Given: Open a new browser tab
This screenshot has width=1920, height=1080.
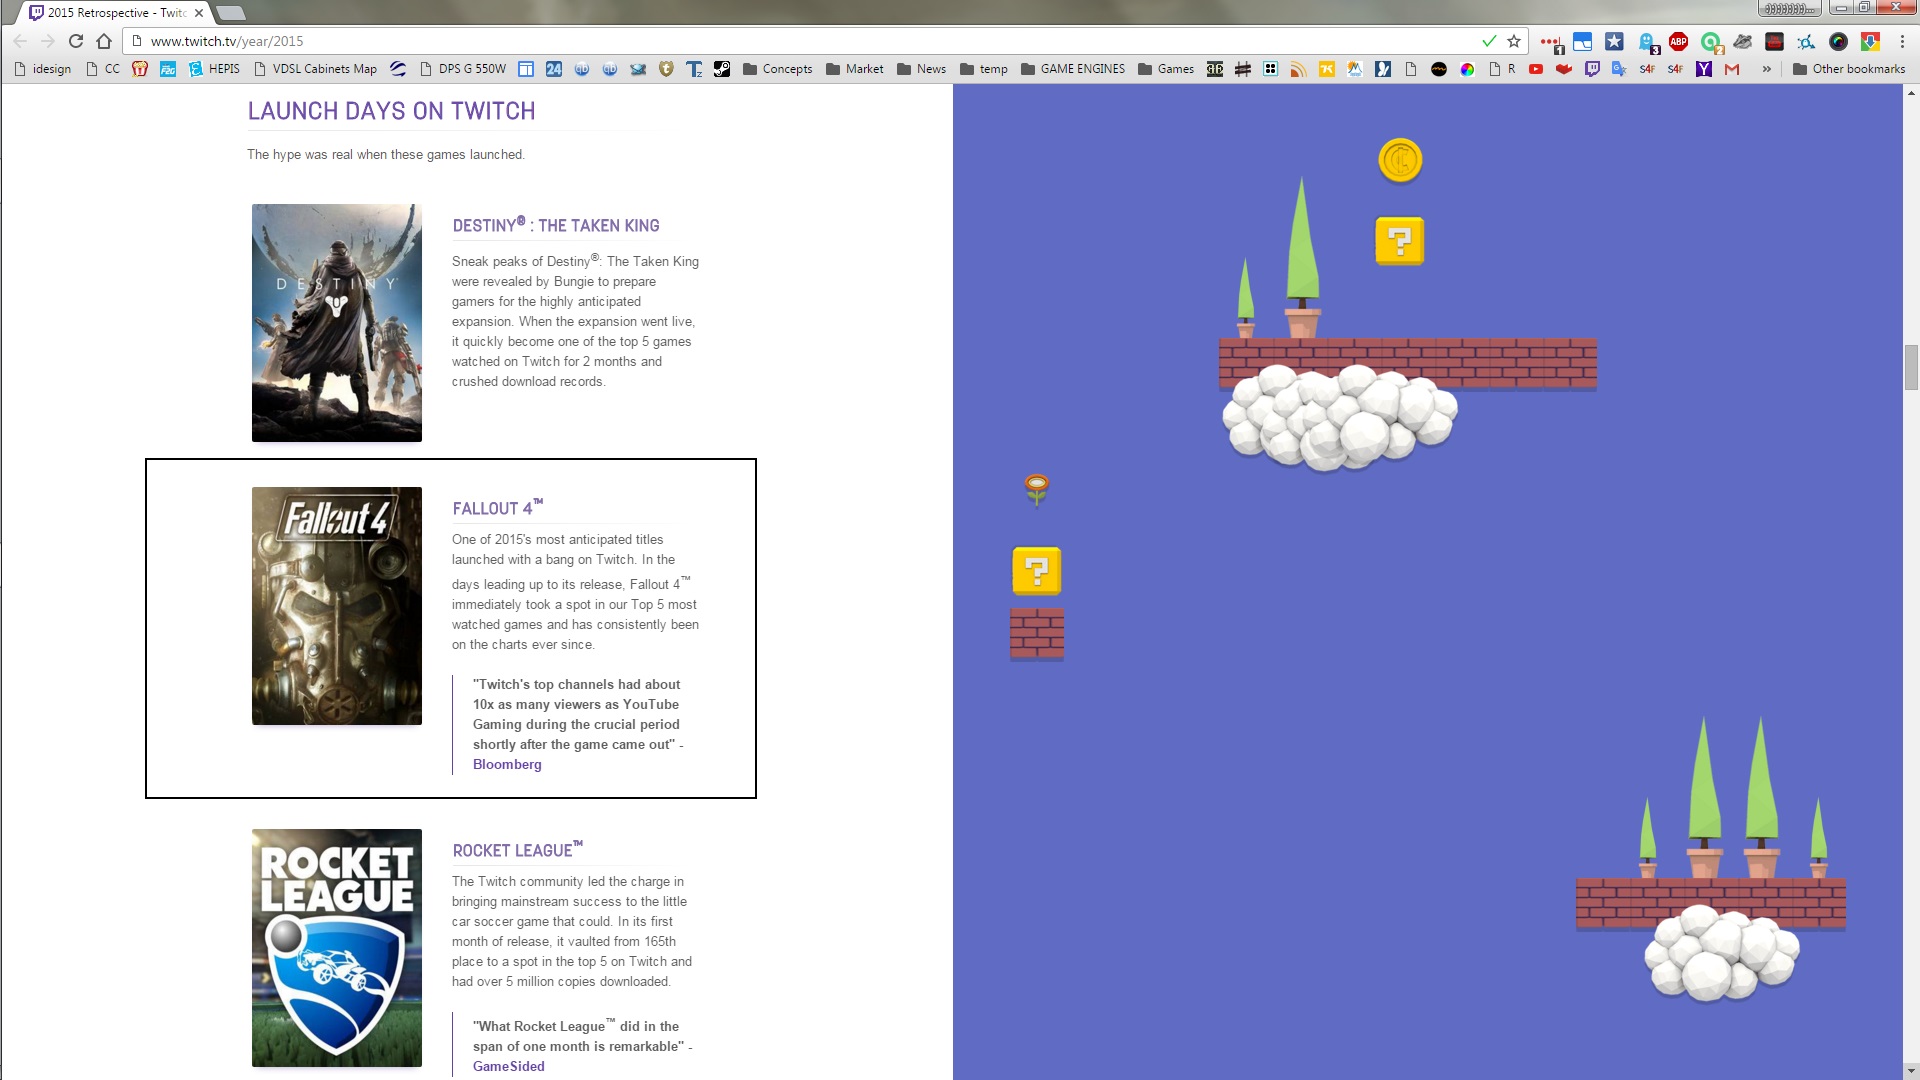Looking at the screenshot, I should pyautogui.click(x=231, y=13).
